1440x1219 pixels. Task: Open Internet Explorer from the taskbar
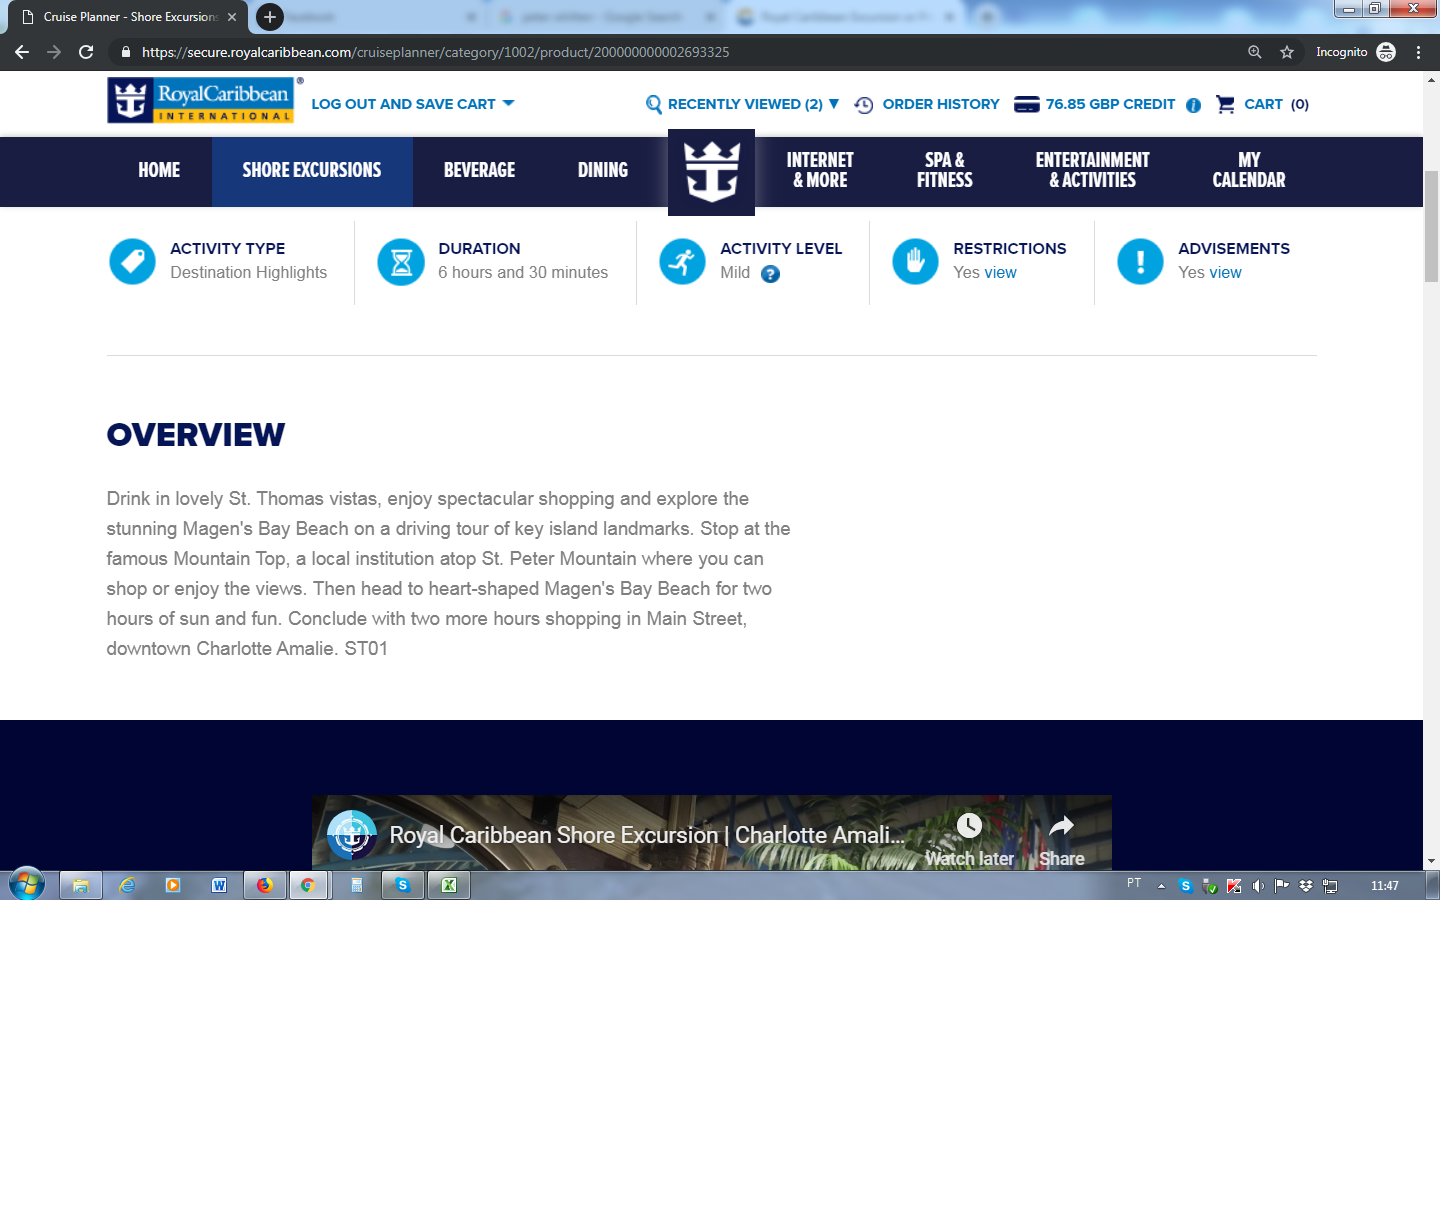(x=127, y=885)
